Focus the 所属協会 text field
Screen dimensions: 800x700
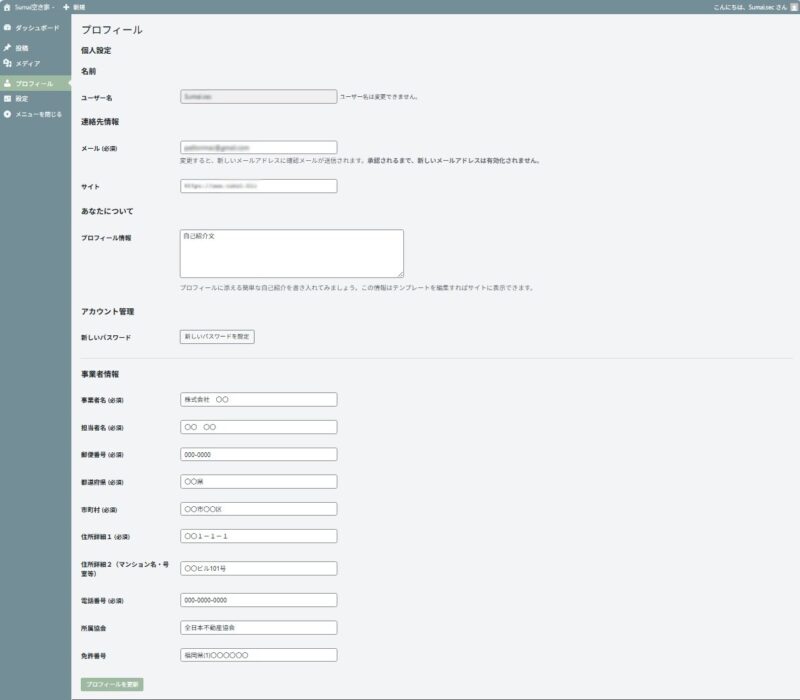pyautogui.click(x=258, y=628)
